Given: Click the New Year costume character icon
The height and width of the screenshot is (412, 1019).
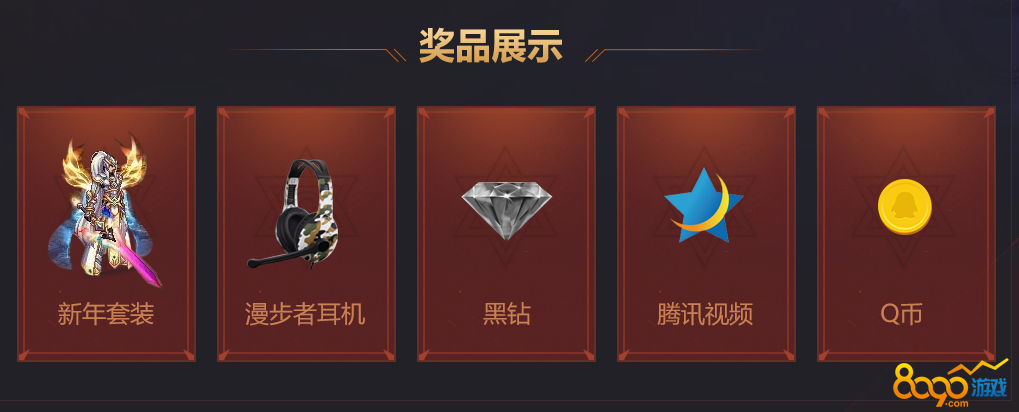Looking at the screenshot, I should 104,210.
